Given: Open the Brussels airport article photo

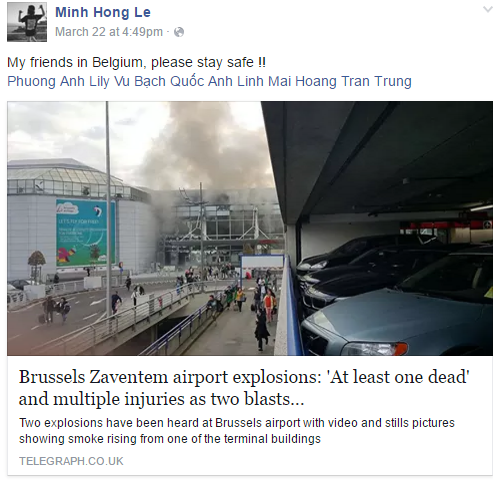Looking at the screenshot, I should point(250,228).
